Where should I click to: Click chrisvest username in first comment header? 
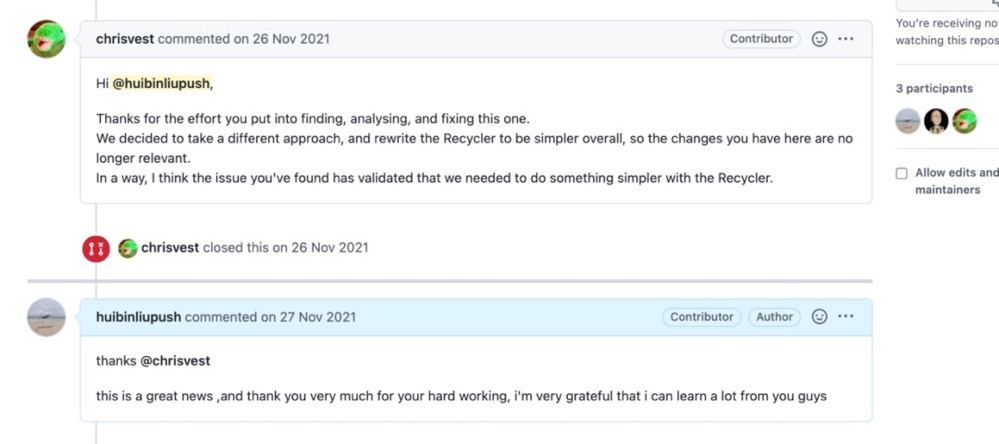pyautogui.click(x=125, y=39)
